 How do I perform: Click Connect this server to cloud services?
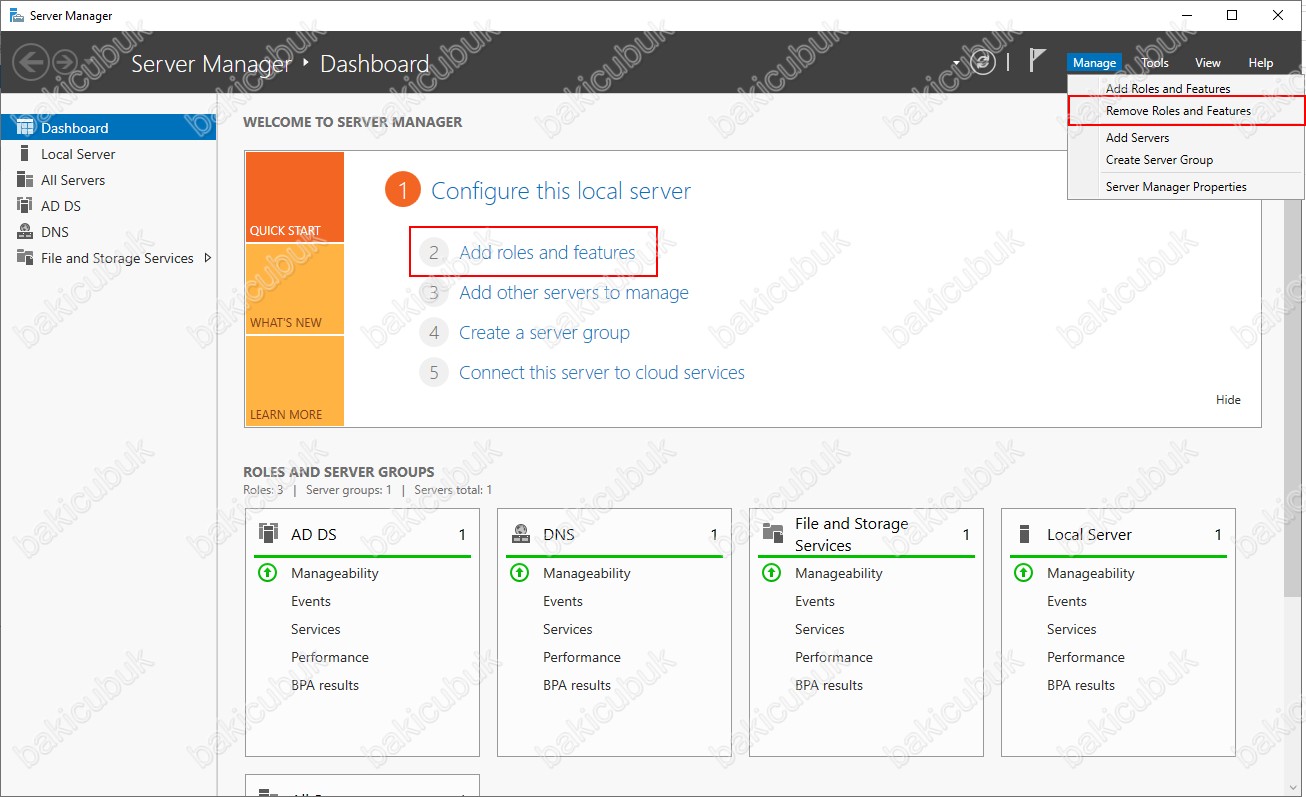pos(602,373)
